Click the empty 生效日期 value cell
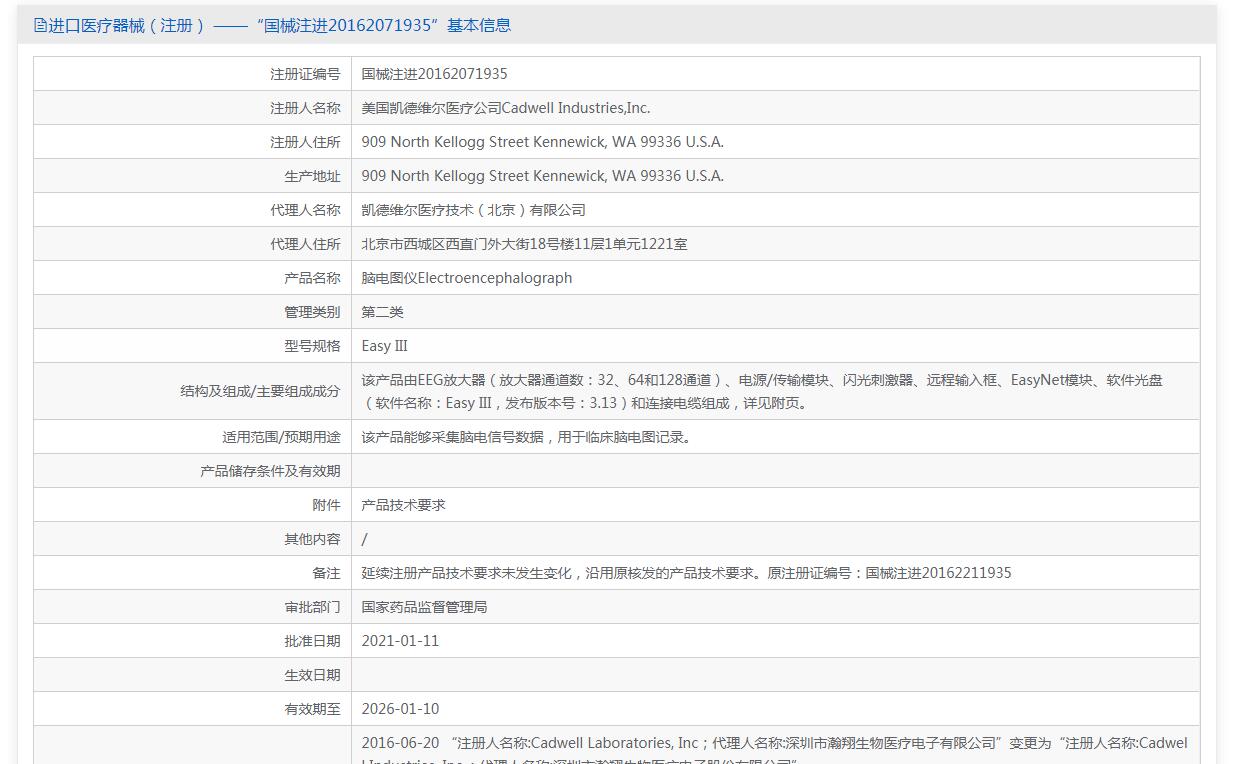The width and height of the screenshot is (1235, 764). tap(775, 675)
